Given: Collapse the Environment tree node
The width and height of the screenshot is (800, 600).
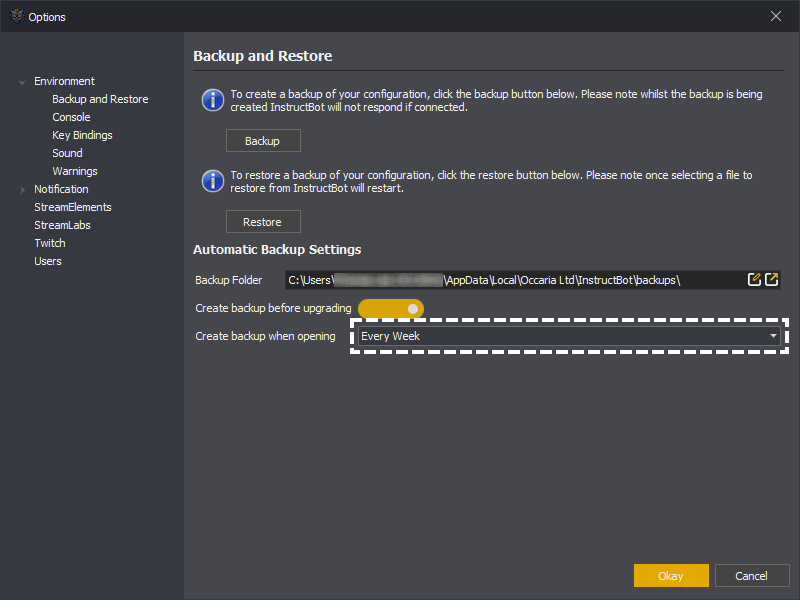Looking at the screenshot, I should coord(22,82).
